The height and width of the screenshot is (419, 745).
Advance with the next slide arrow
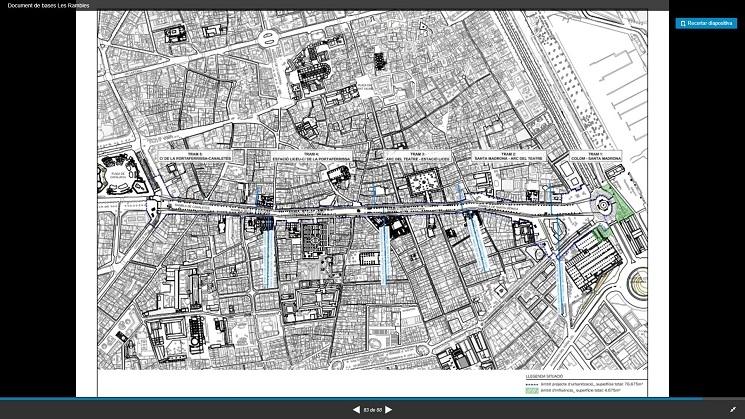point(389,409)
